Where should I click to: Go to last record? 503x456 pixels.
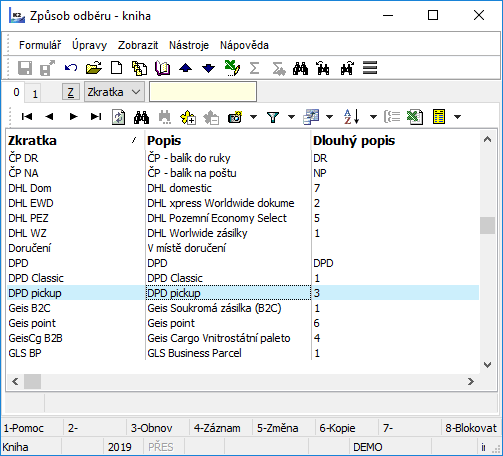coord(96,117)
